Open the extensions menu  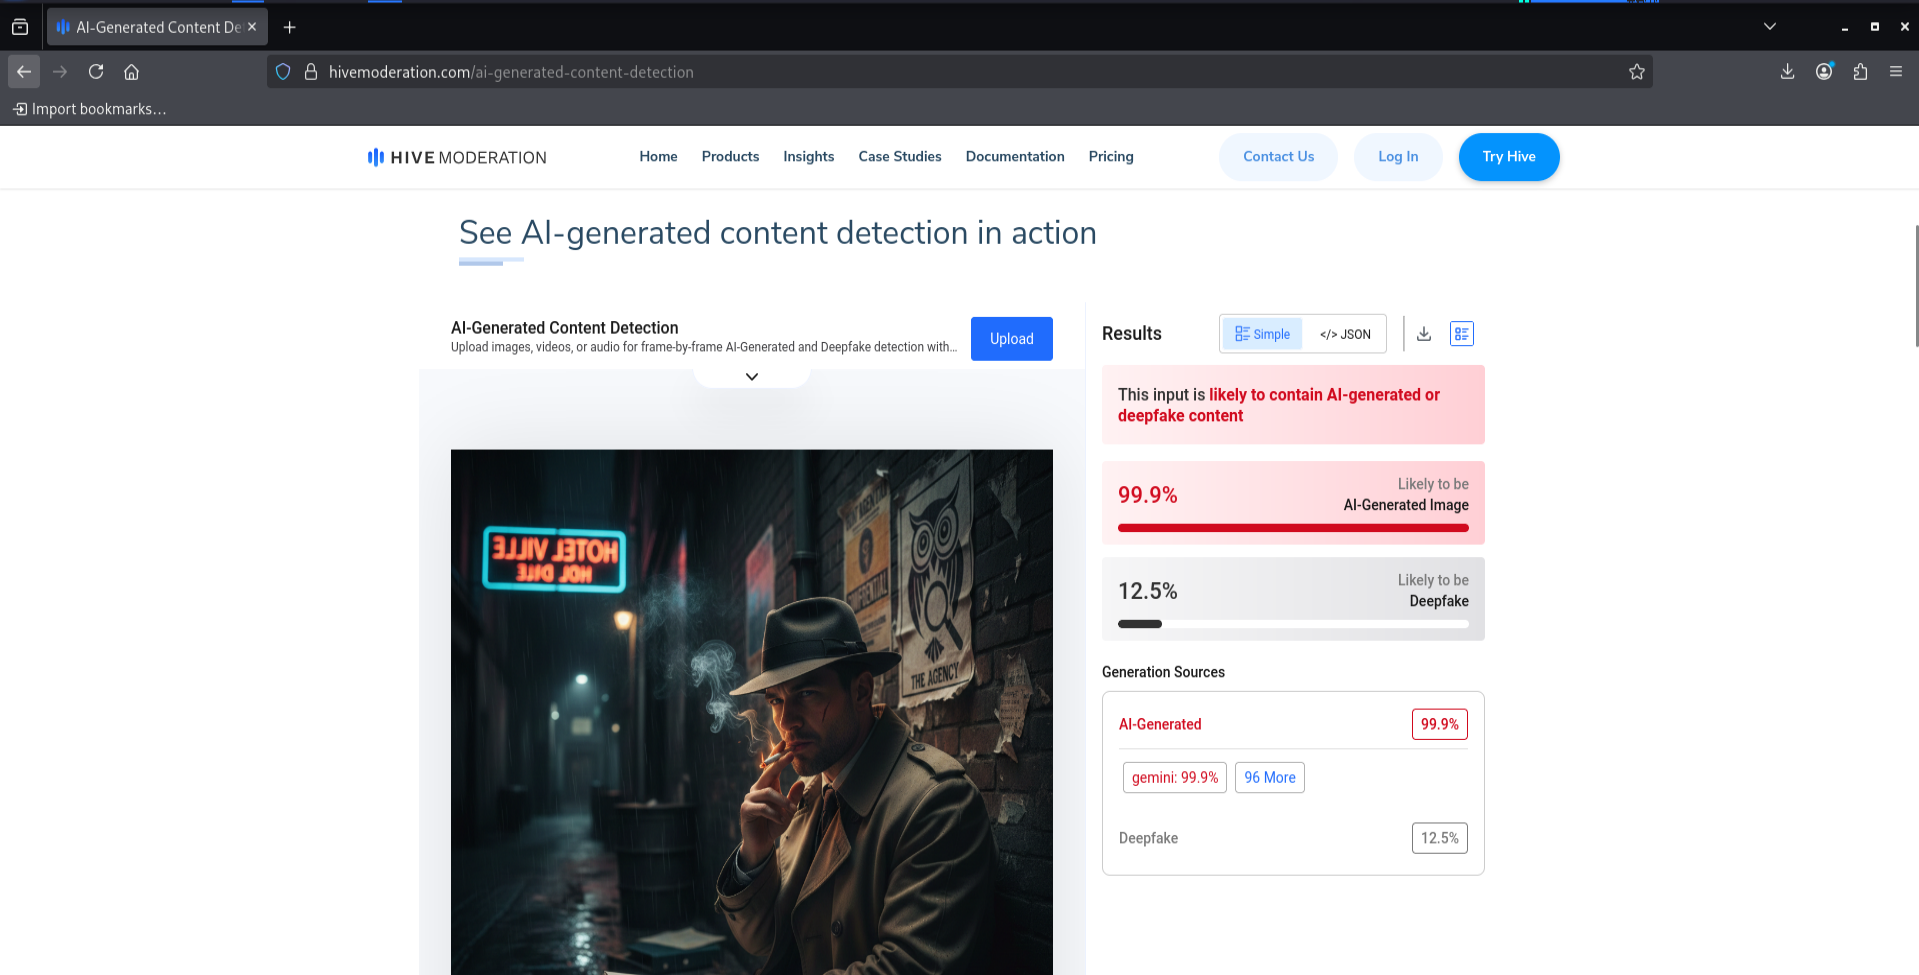pyautogui.click(x=1860, y=72)
